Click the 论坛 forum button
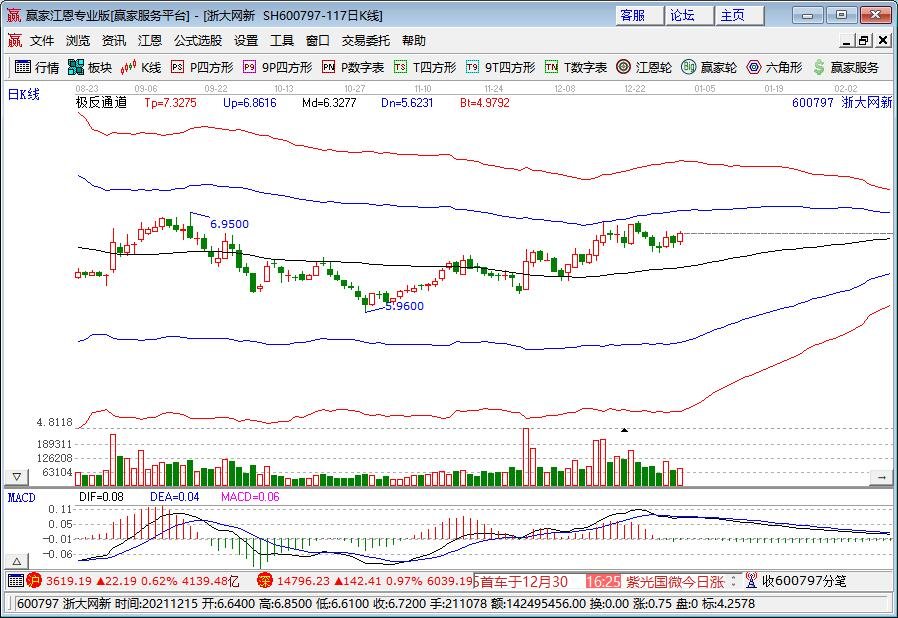898x618 pixels. tap(690, 15)
